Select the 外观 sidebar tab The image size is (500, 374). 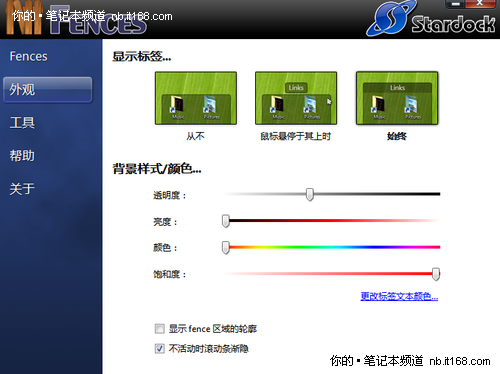(48, 89)
